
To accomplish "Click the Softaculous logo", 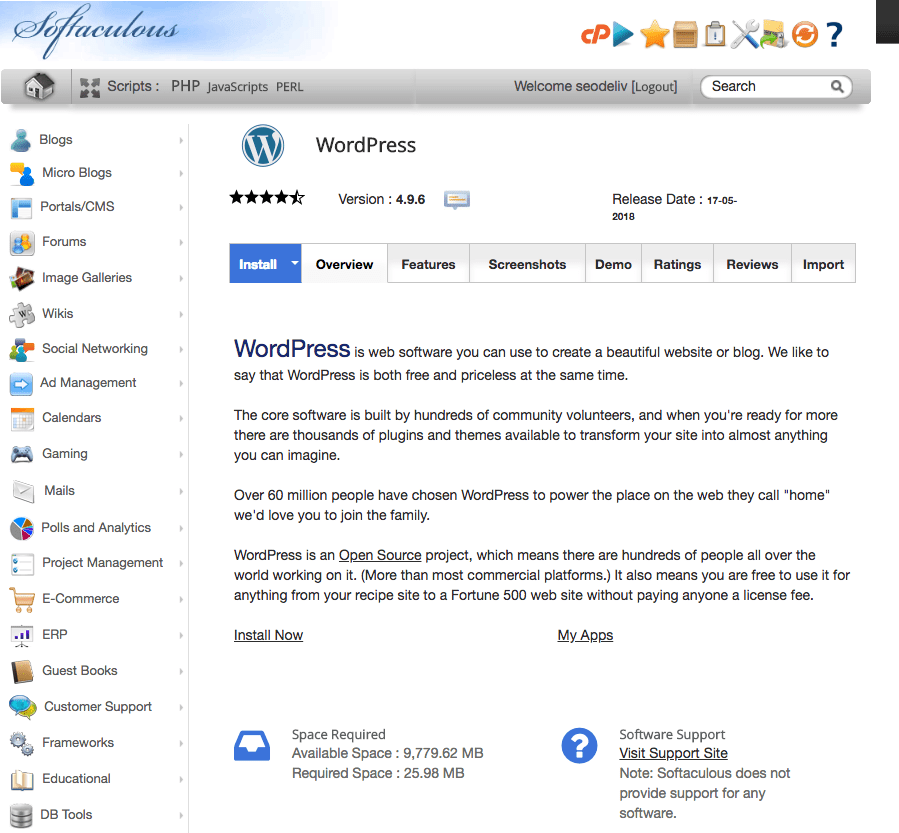I will click(96, 30).
